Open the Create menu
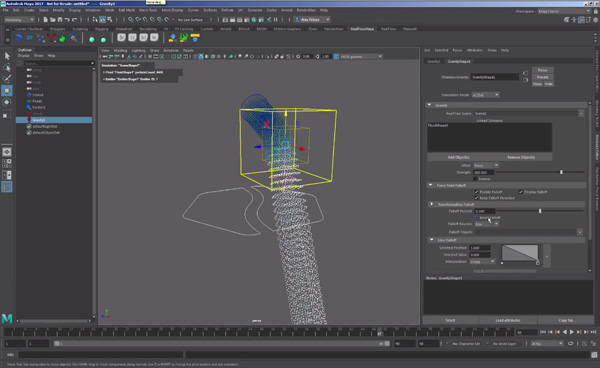 point(29,10)
